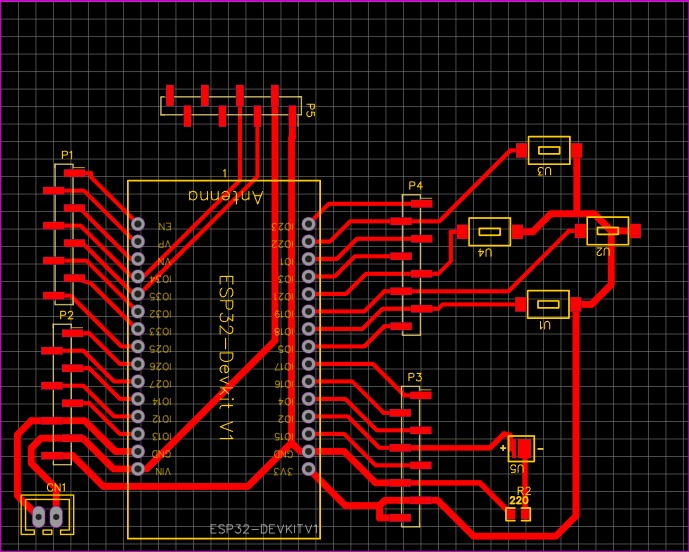Select the GND pad adjacent to VIN
689x552 pixels.
138,451
